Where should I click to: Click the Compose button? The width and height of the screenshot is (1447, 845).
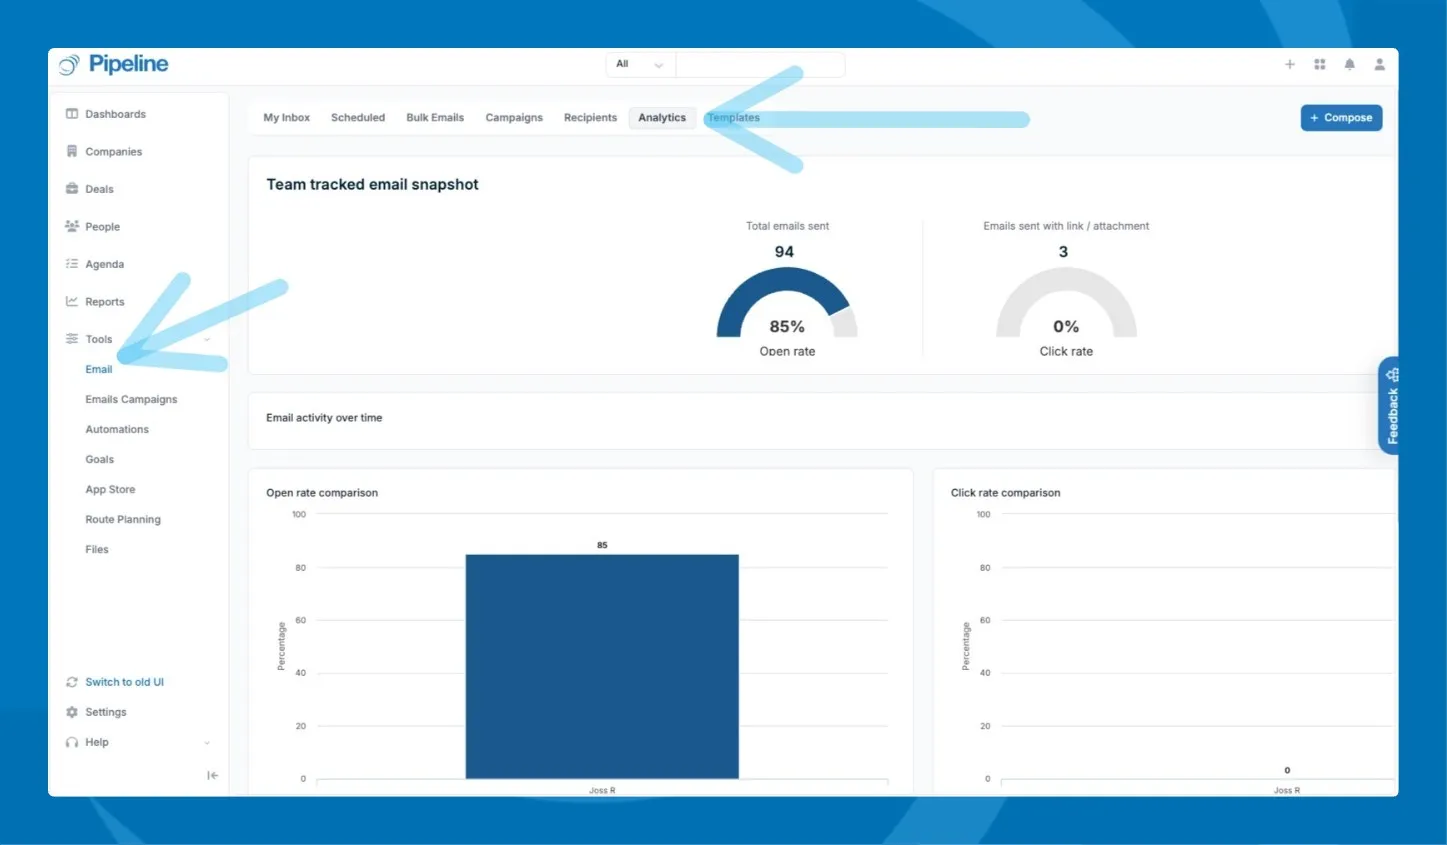pos(1341,118)
